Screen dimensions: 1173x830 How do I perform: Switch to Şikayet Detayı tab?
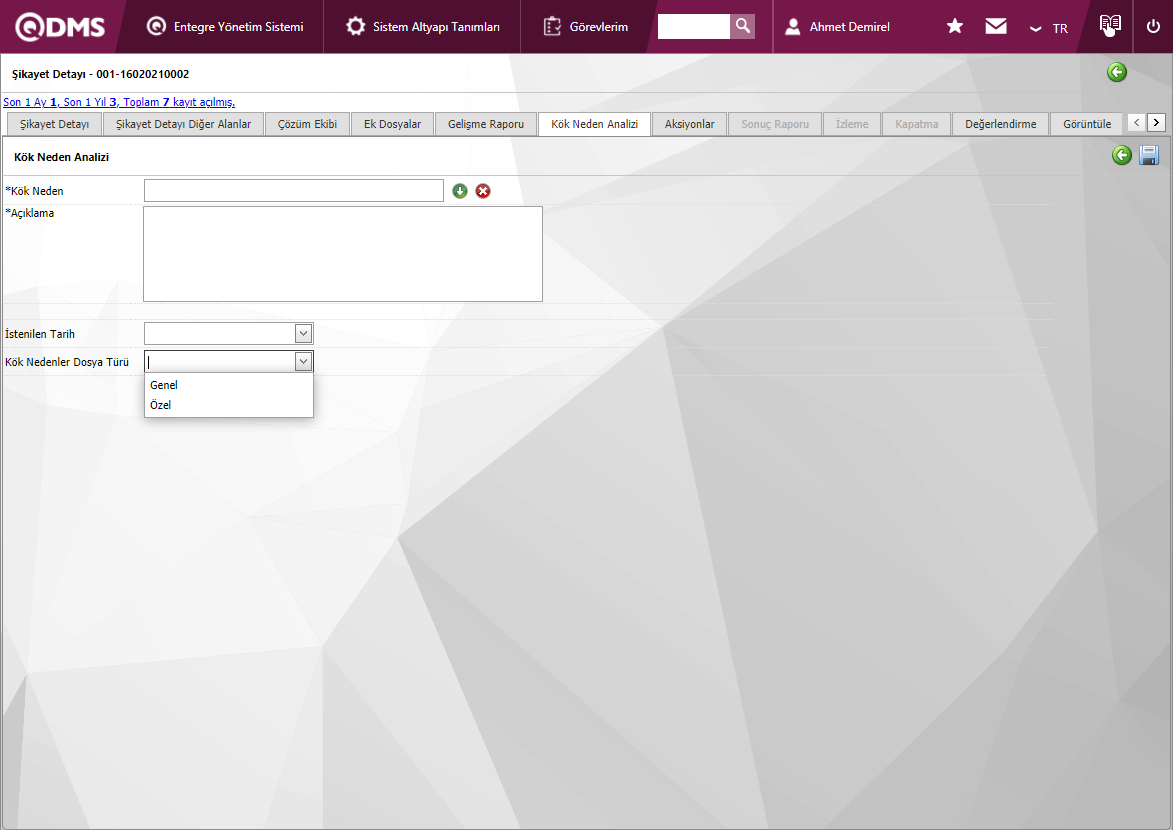tap(55, 124)
